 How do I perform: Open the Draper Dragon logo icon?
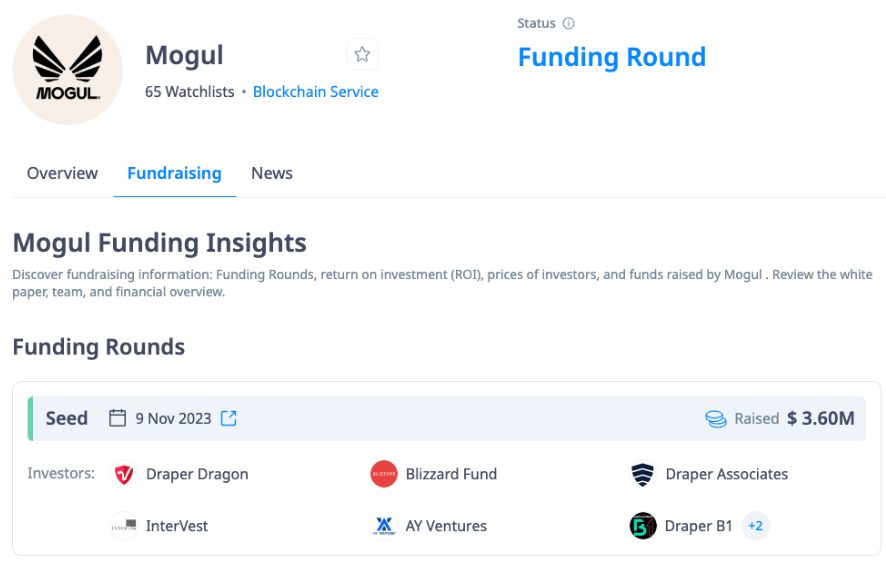click(x=124, y=474)
